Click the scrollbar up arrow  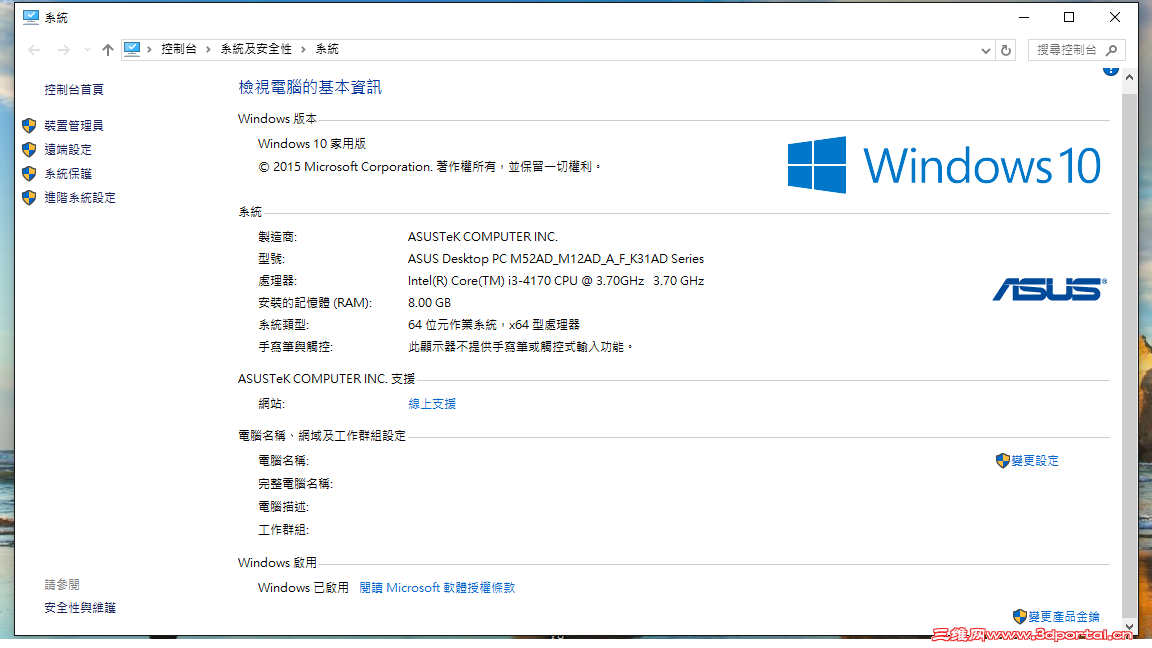(1129, 77)
